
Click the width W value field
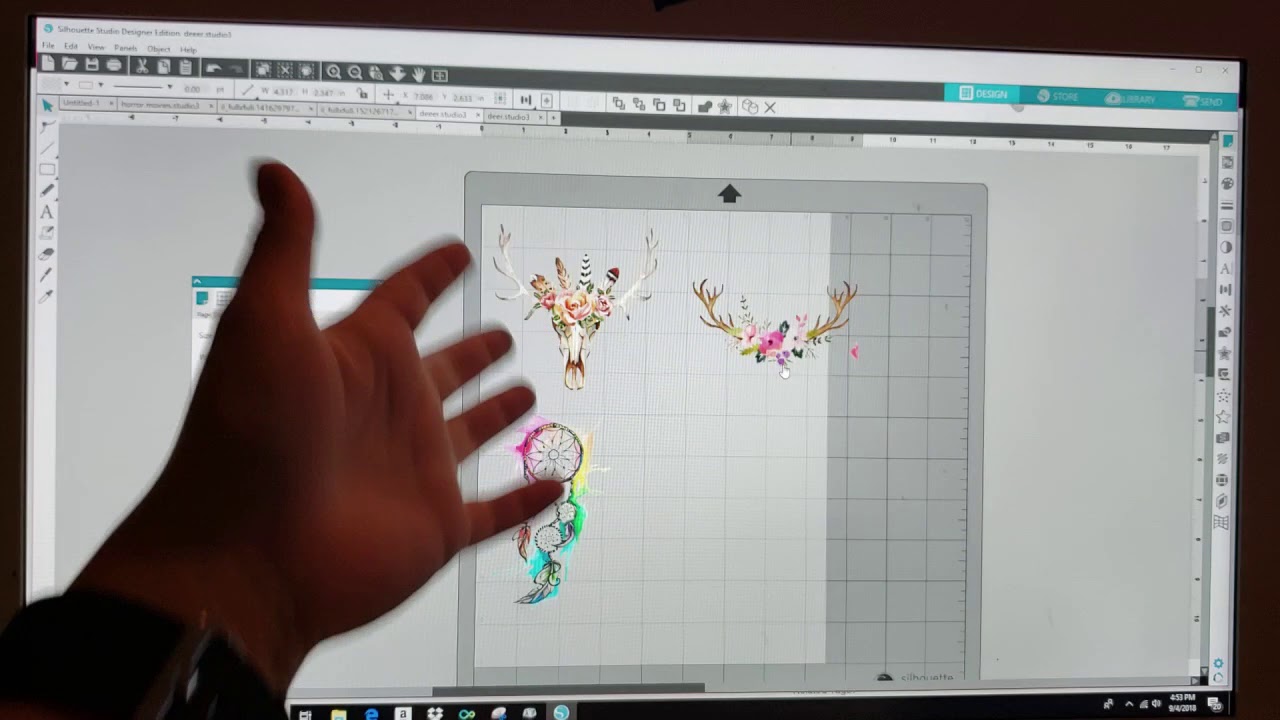[x=283, y=91]
